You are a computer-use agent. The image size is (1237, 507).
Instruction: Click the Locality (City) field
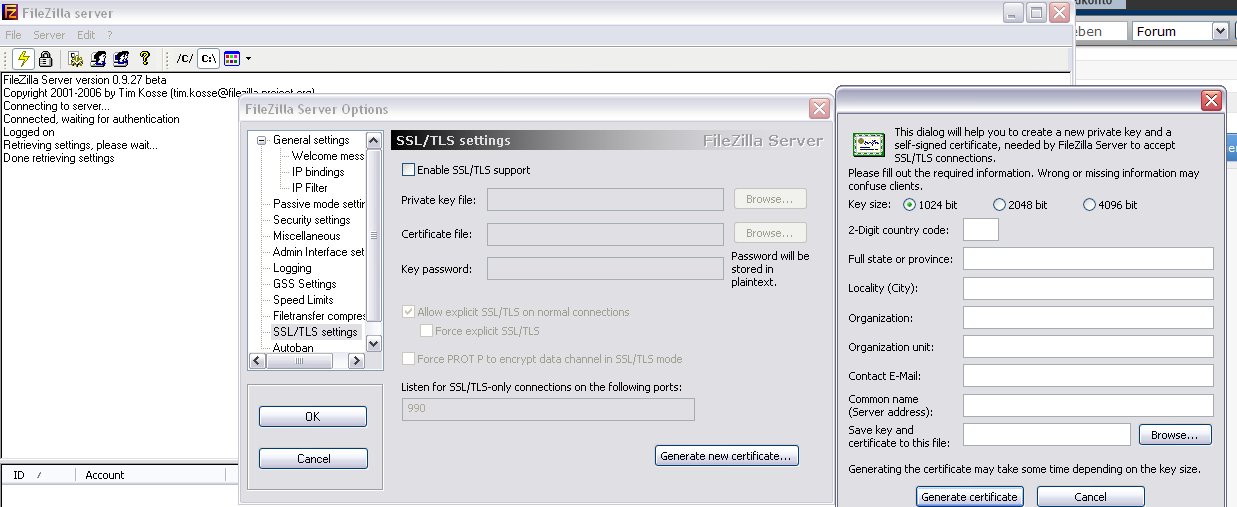click(1088, 288)
